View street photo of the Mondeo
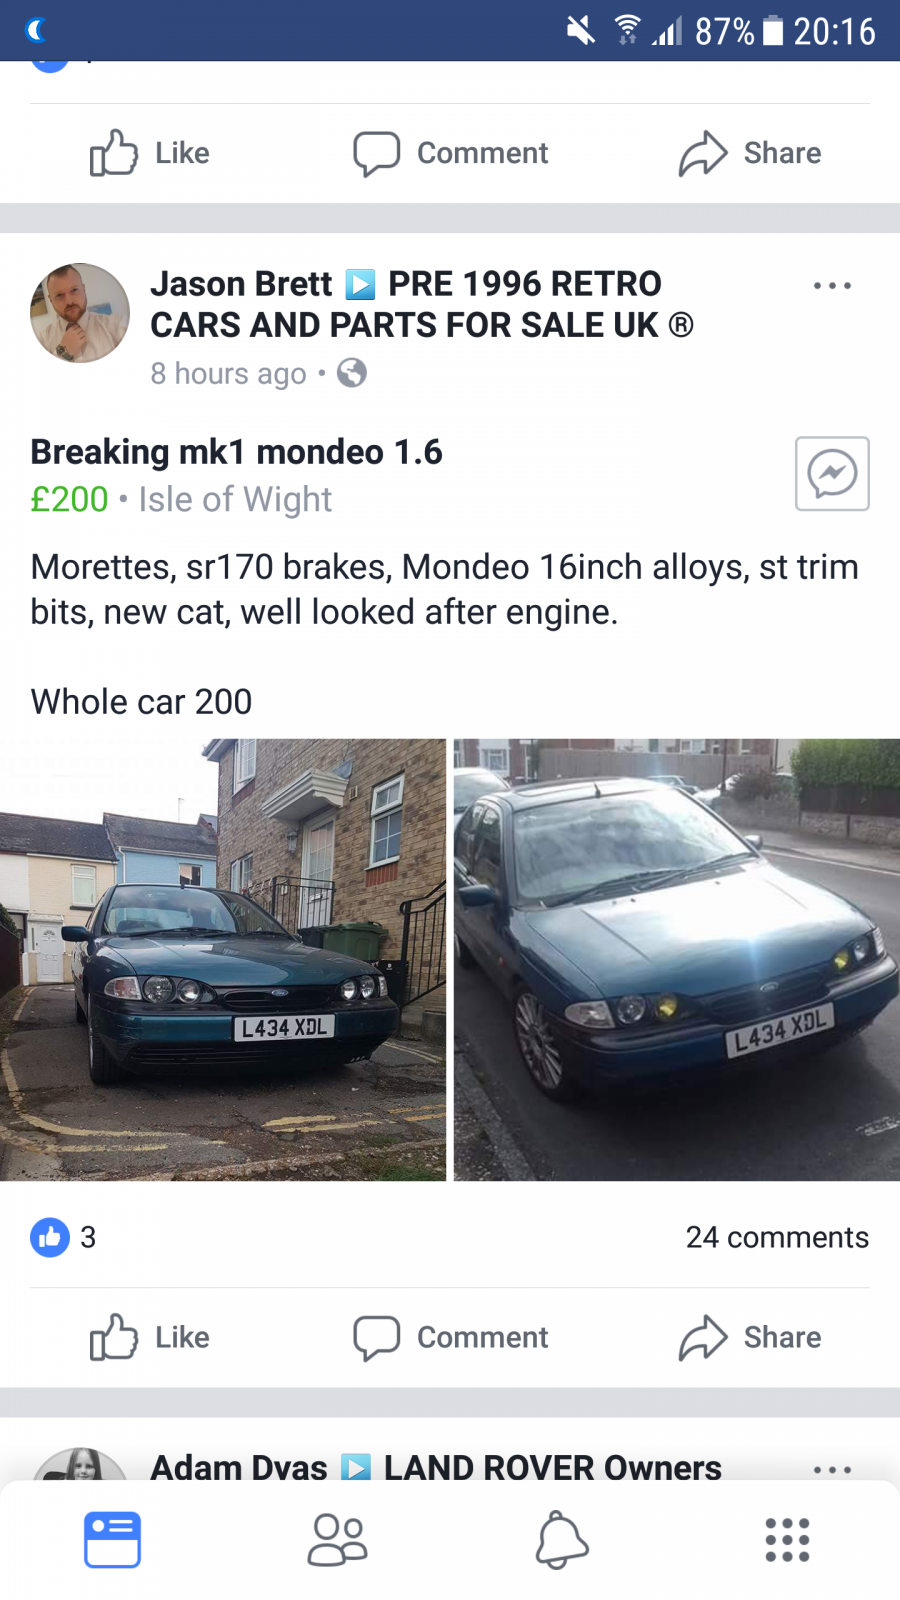Image resolution: width=900 pixels, height=1600 pixels. [x=677, y=960]
